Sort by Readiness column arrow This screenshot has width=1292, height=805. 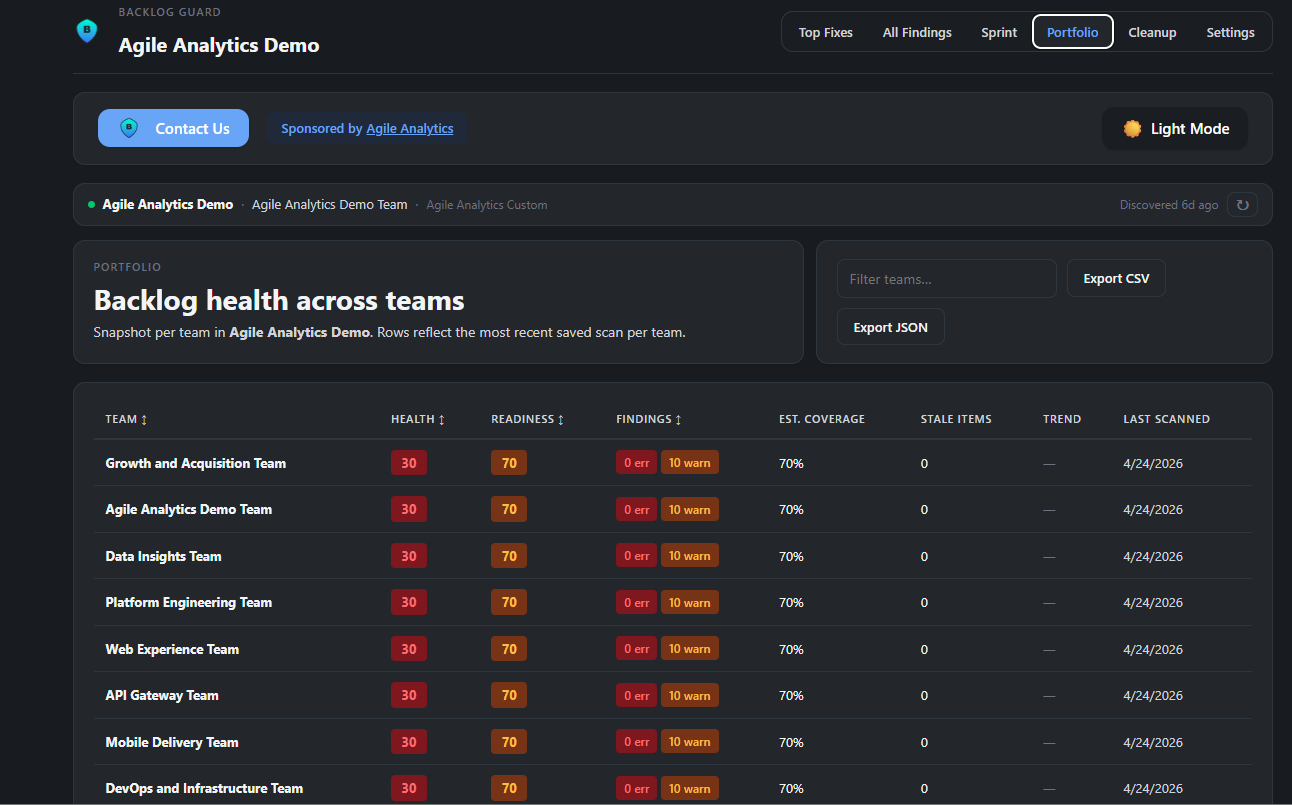pyautogui.click(x=560, y=420)
